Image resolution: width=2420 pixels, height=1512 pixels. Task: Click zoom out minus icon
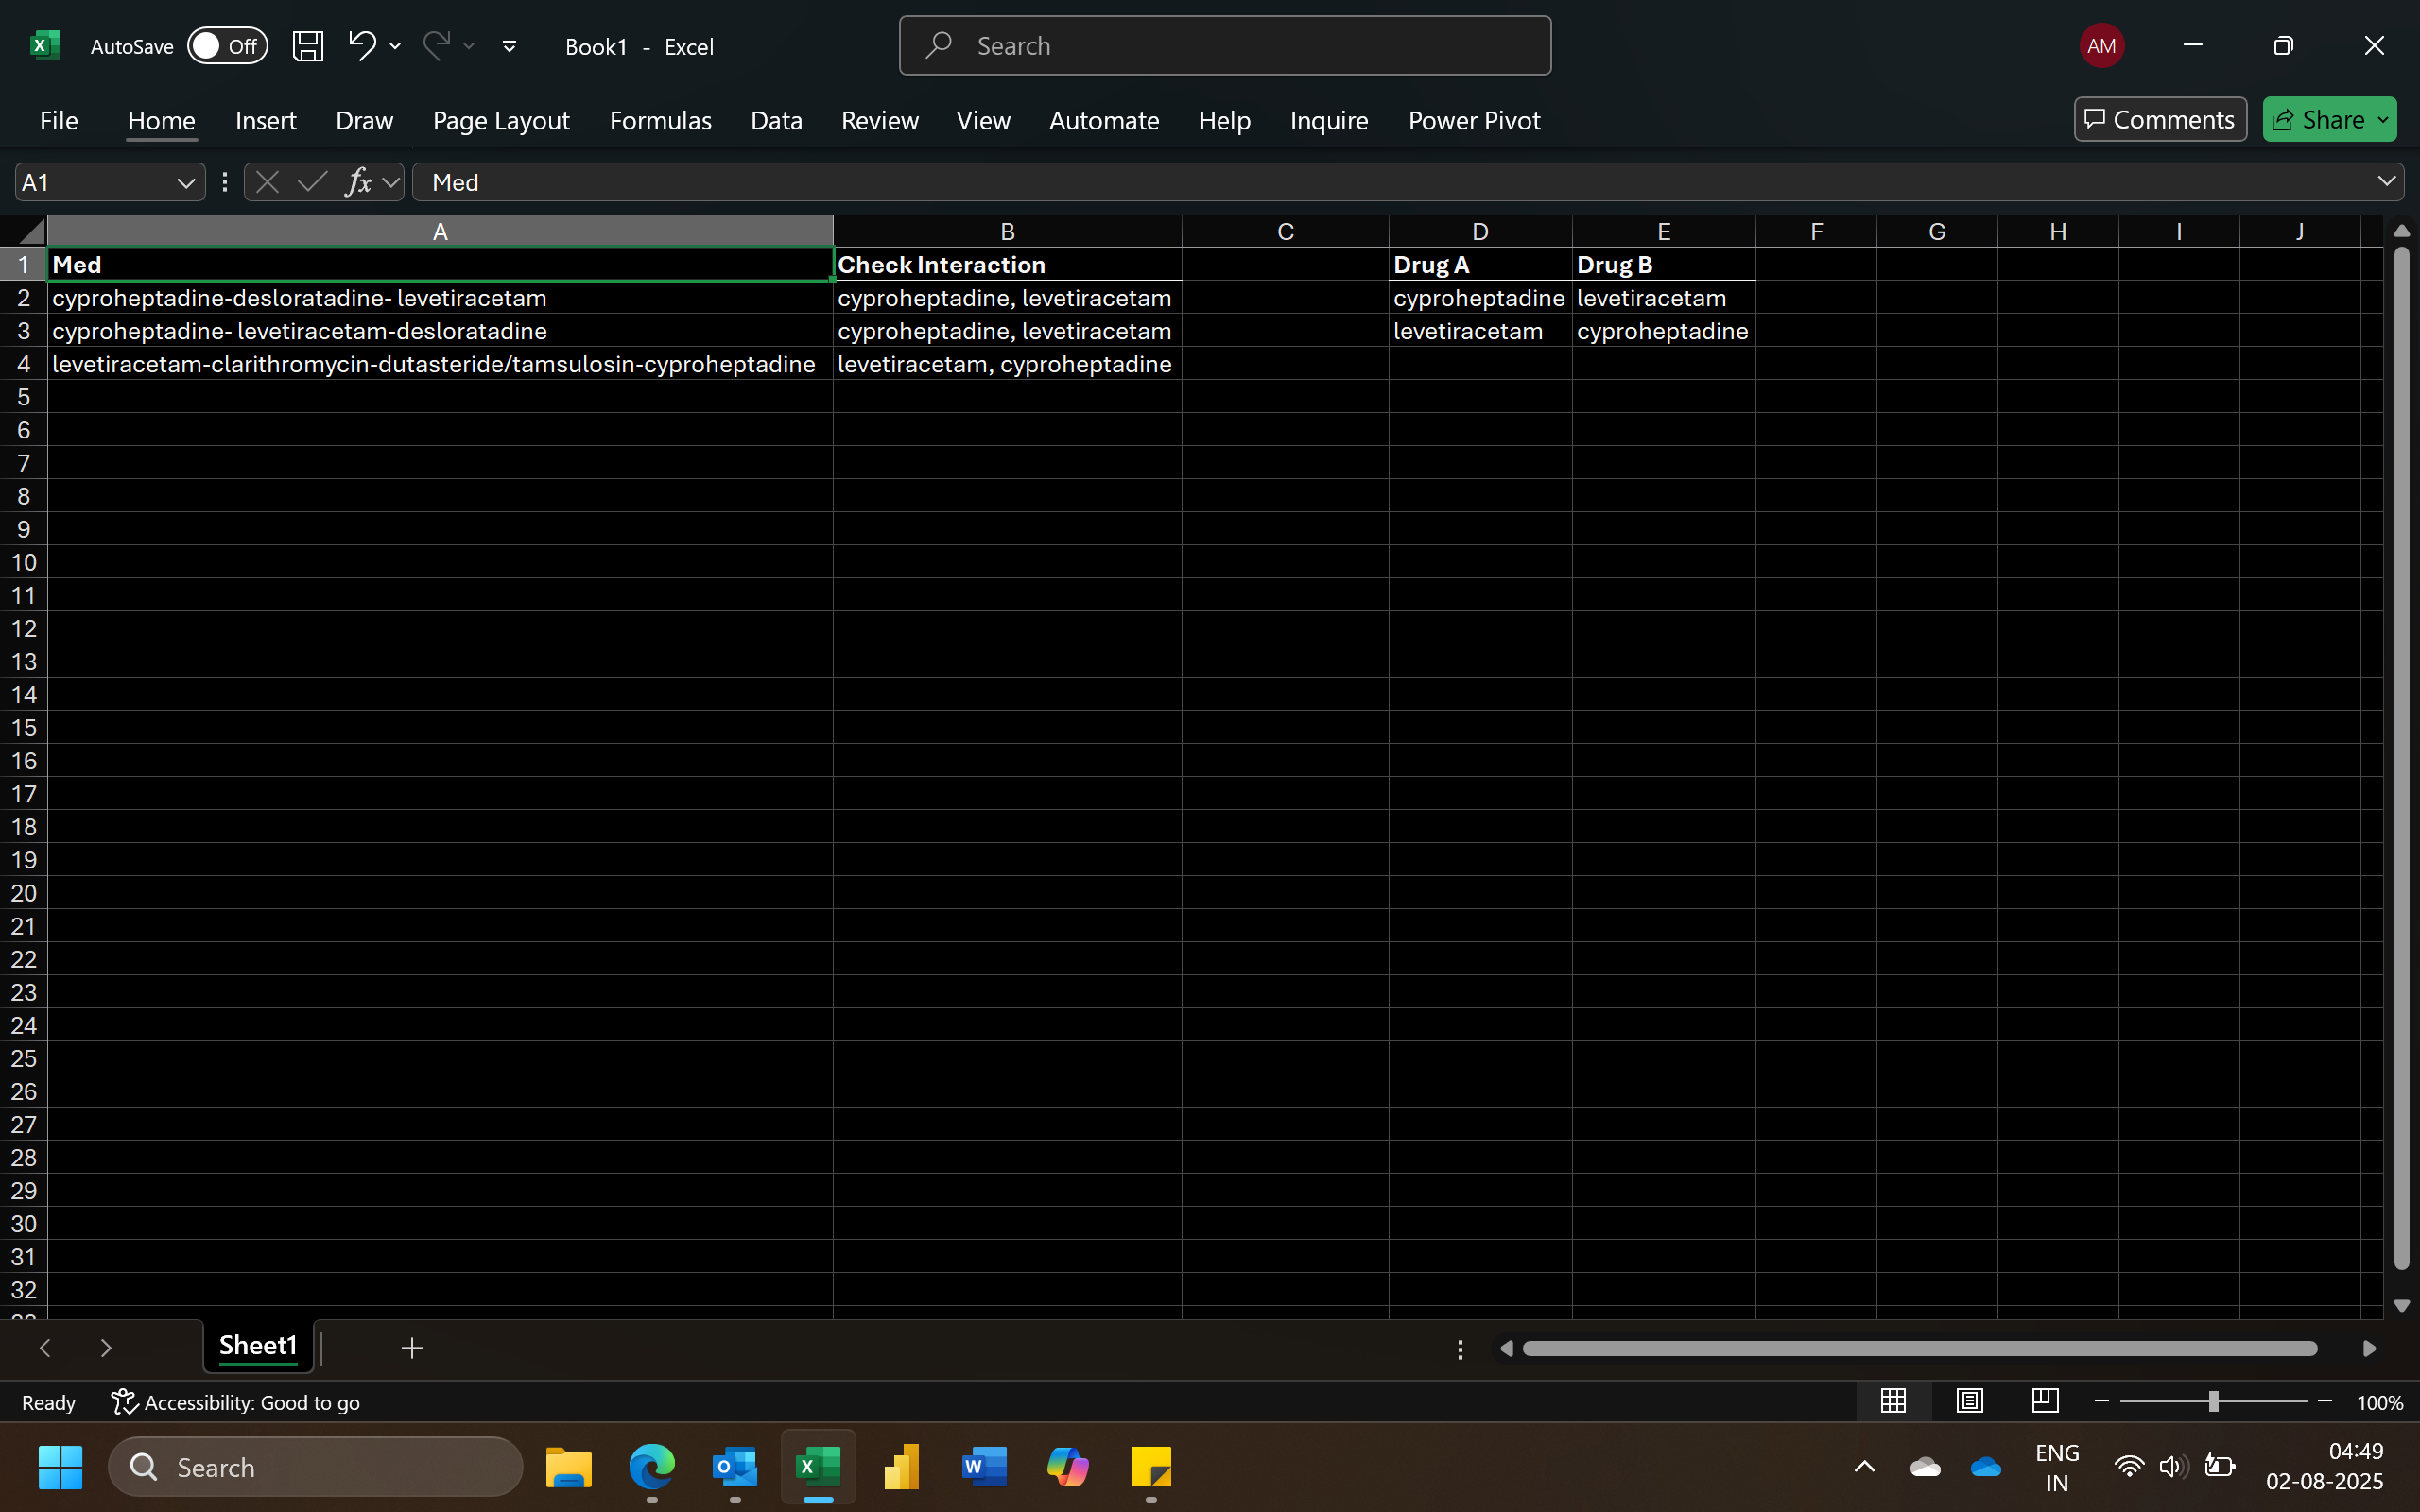2101,1402
